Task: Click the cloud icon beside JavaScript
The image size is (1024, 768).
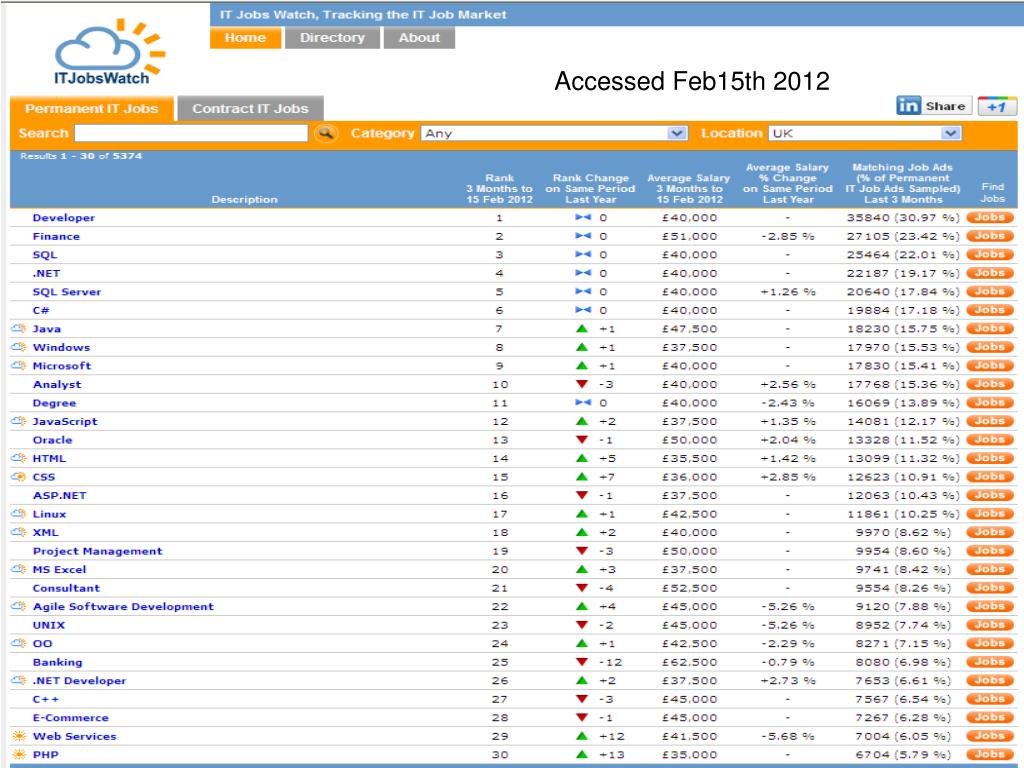Action: tap(19, 421)
